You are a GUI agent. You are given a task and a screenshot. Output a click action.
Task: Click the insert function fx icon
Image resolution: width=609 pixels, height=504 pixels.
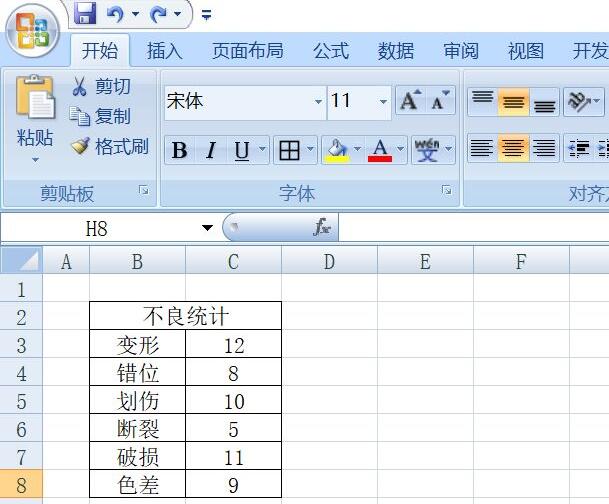click(x=322, y=228)
